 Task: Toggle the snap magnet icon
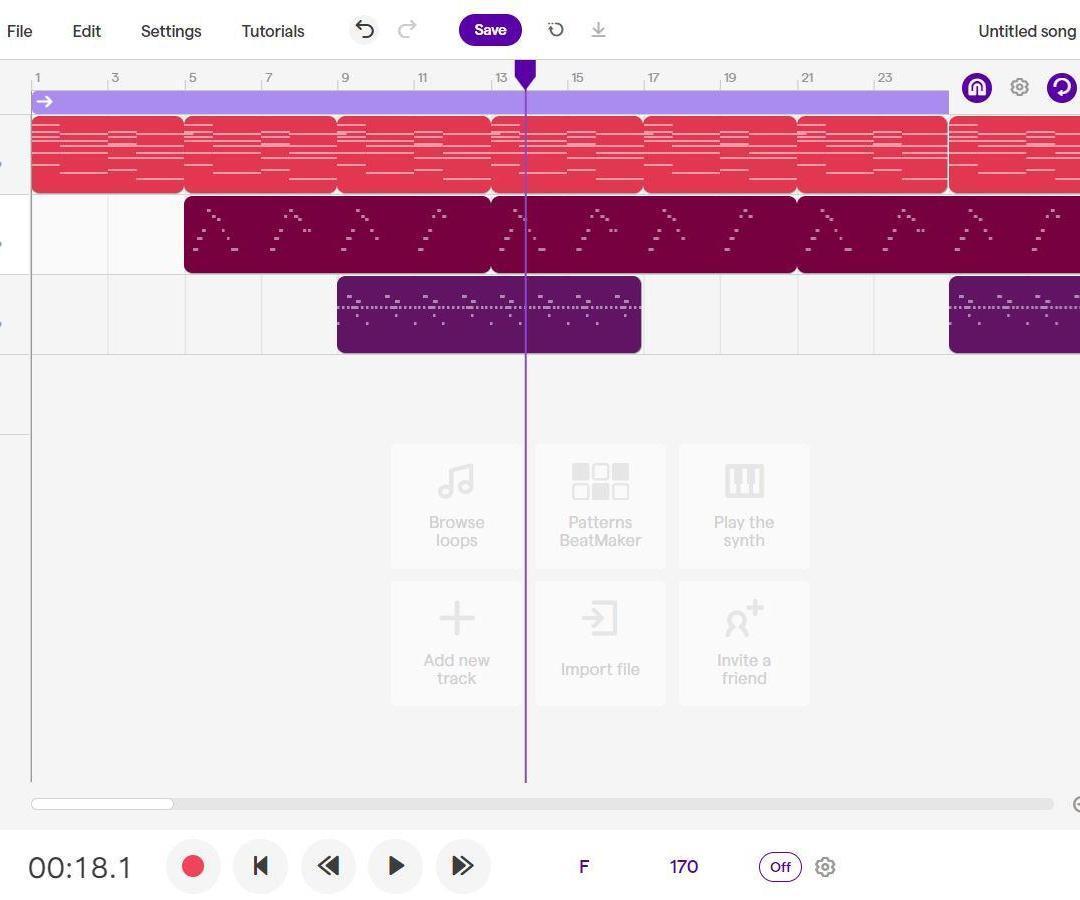coord(976,87)
